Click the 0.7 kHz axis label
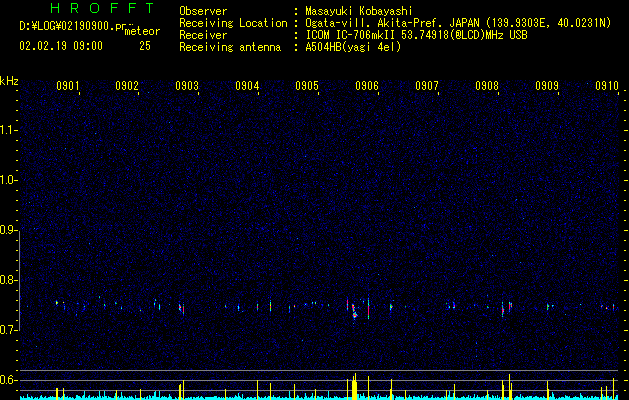The height and width of the screenshot is (400, 629). [x=7, y=330]
